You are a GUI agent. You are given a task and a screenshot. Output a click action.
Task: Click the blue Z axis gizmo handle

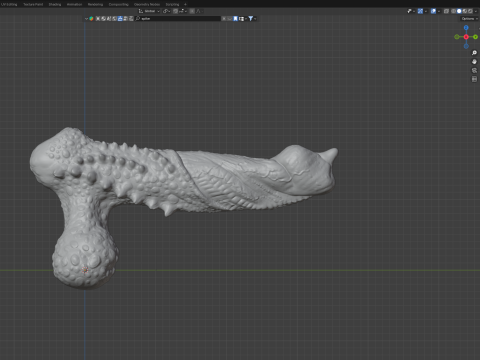[x=466, y=28]
